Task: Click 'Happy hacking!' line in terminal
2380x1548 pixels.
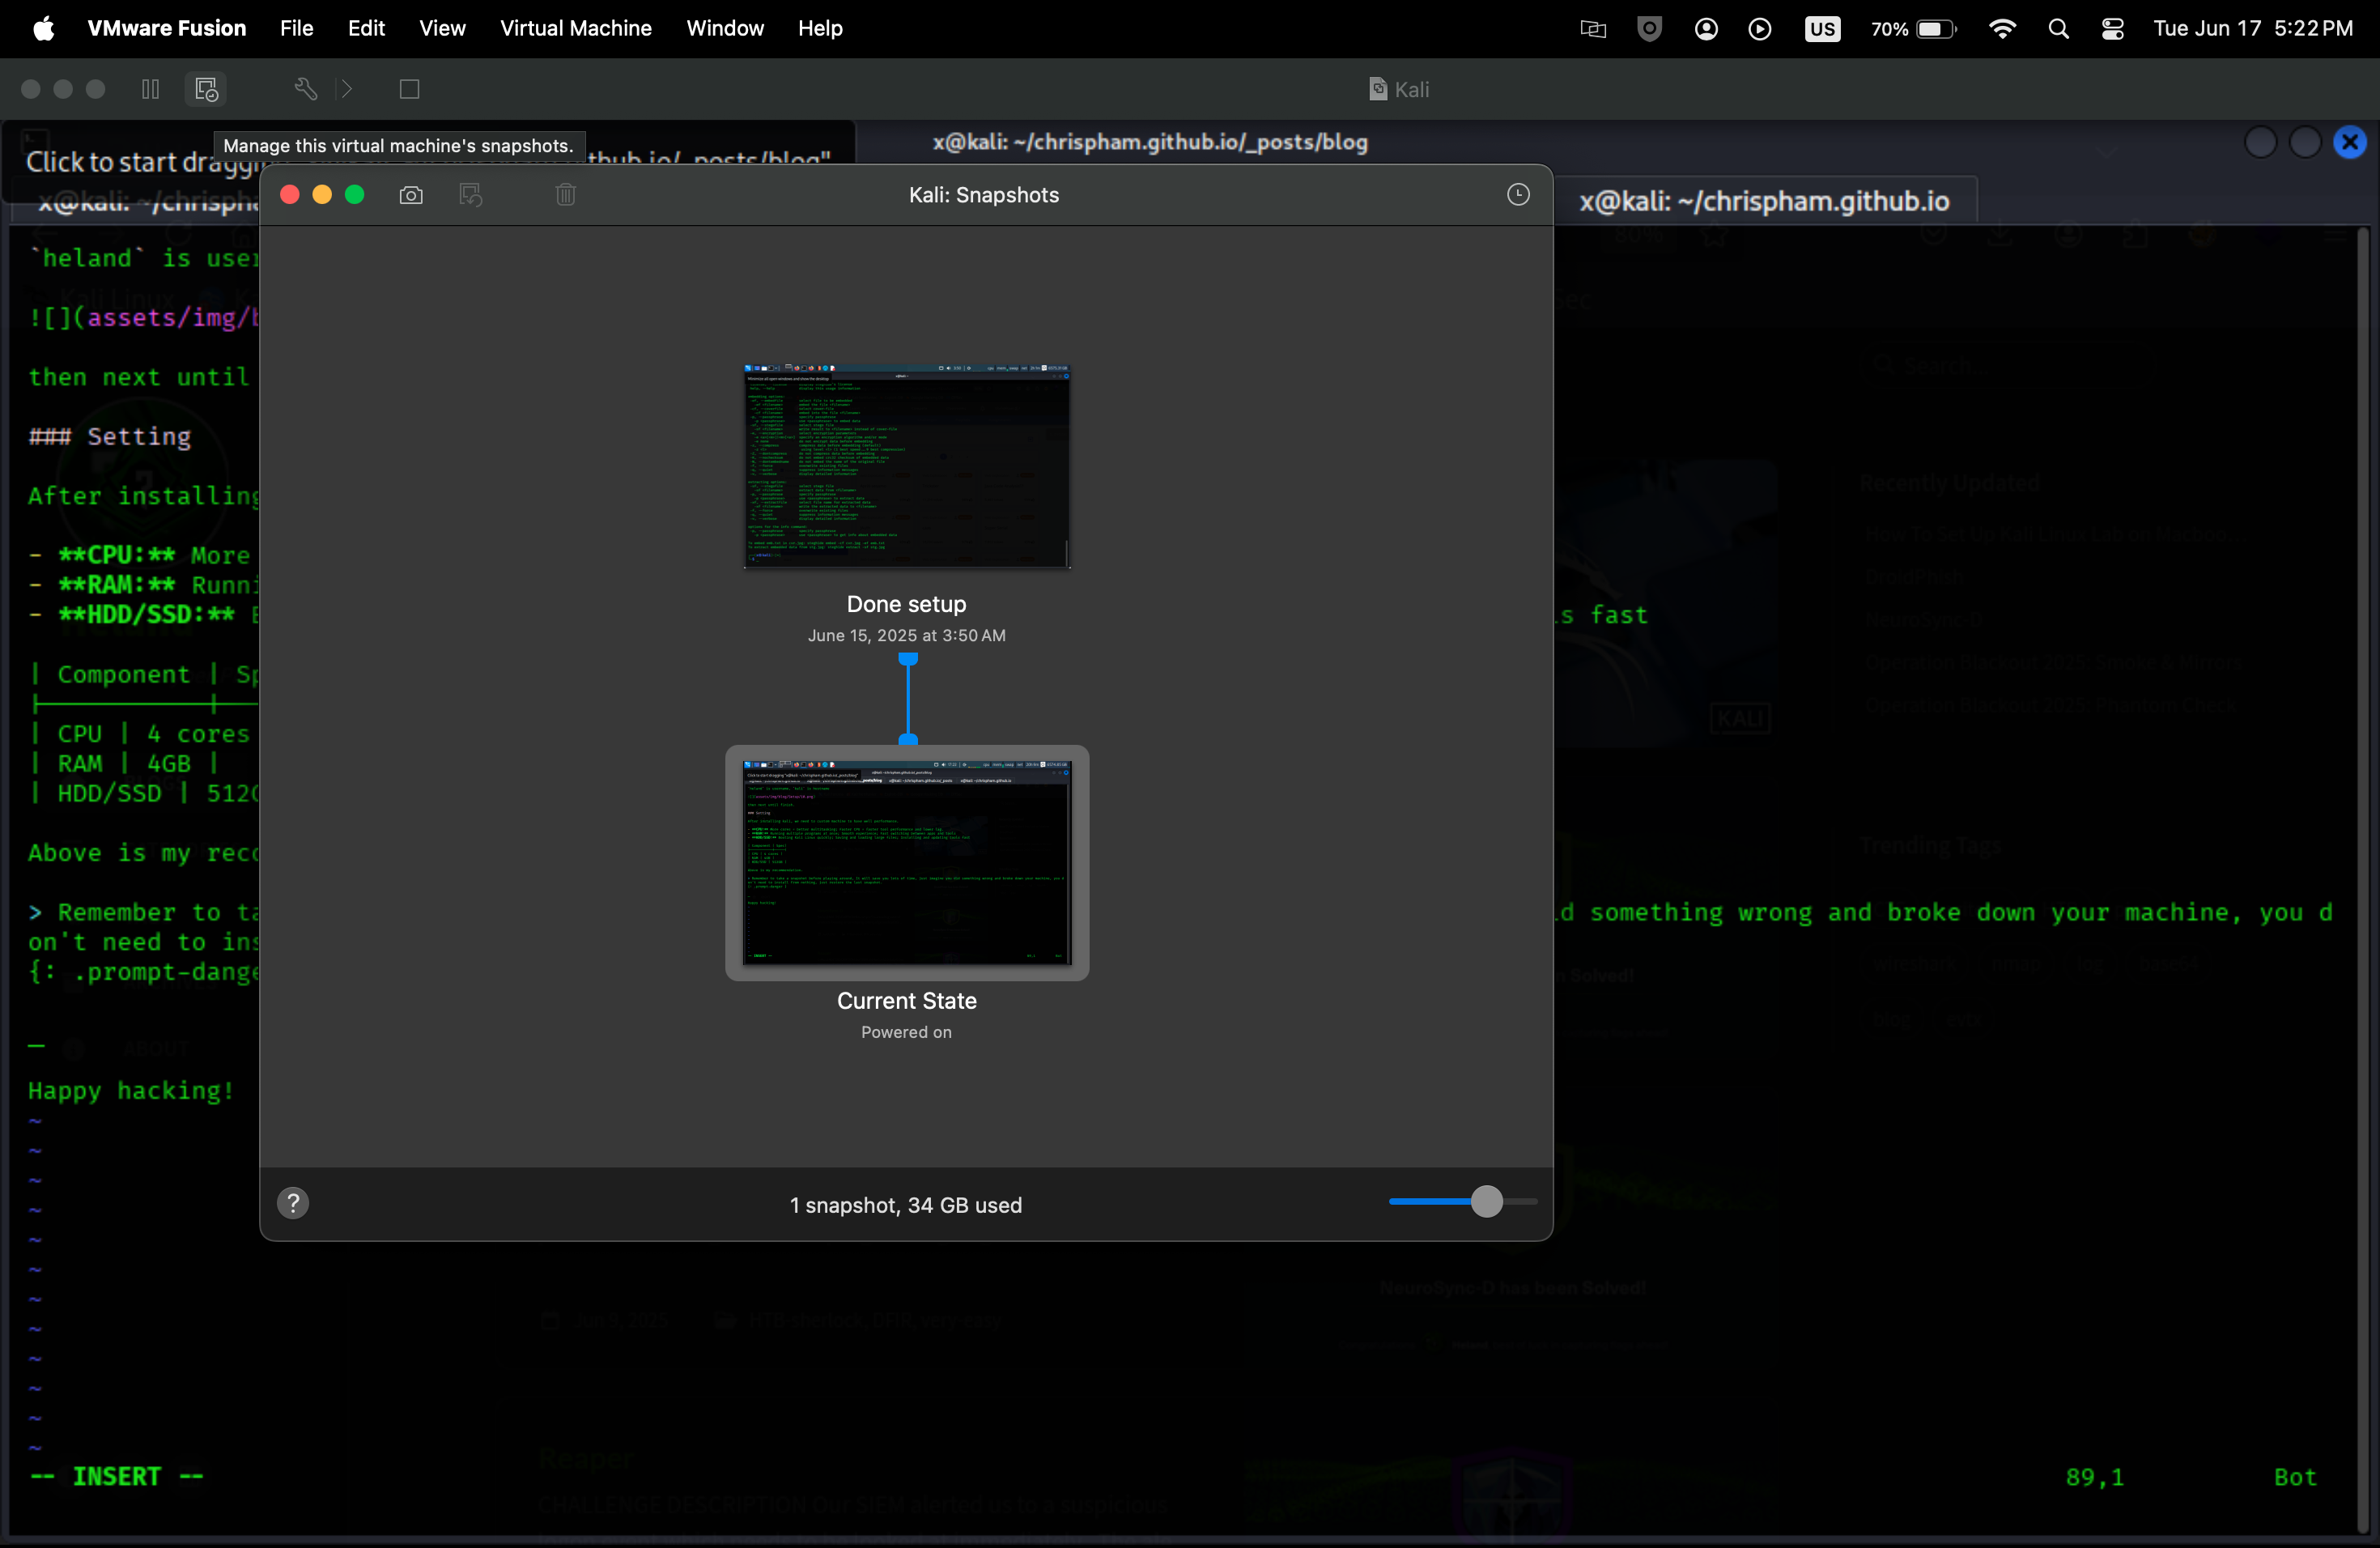Action: click(131, 1090)
